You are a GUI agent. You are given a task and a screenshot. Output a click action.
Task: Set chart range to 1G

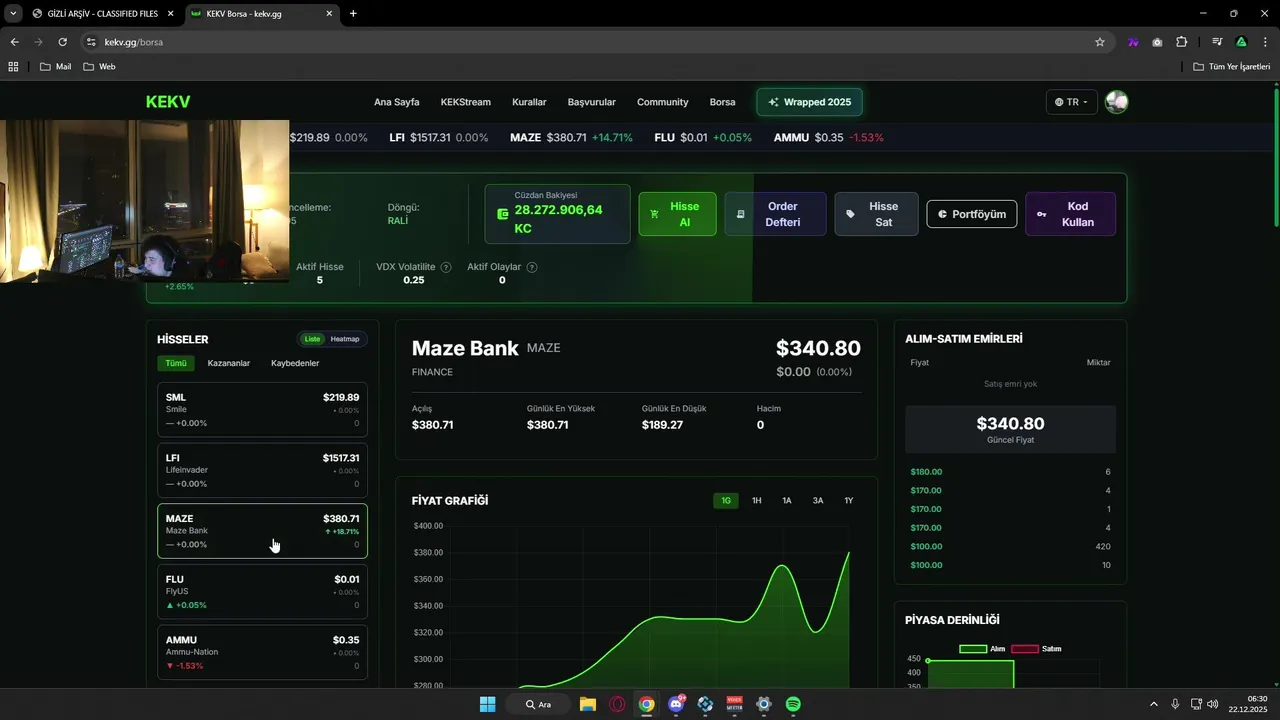(x=726, y=500)
